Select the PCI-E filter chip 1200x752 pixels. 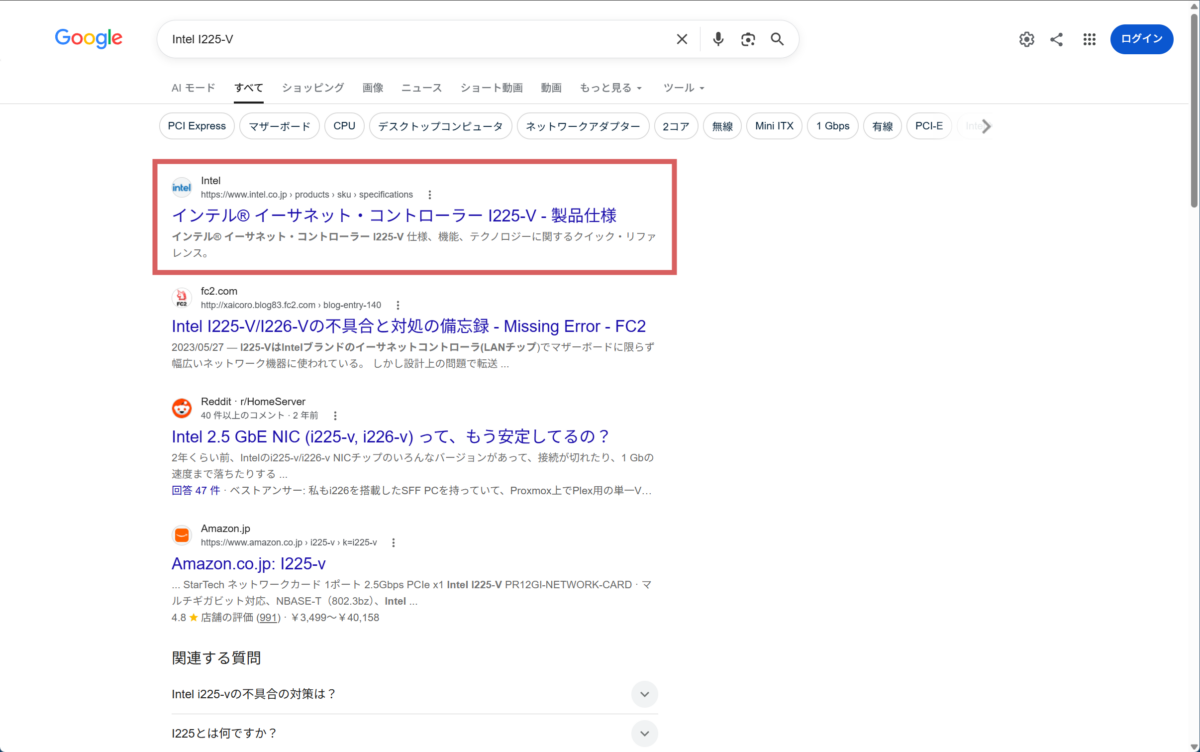point(929,126)
